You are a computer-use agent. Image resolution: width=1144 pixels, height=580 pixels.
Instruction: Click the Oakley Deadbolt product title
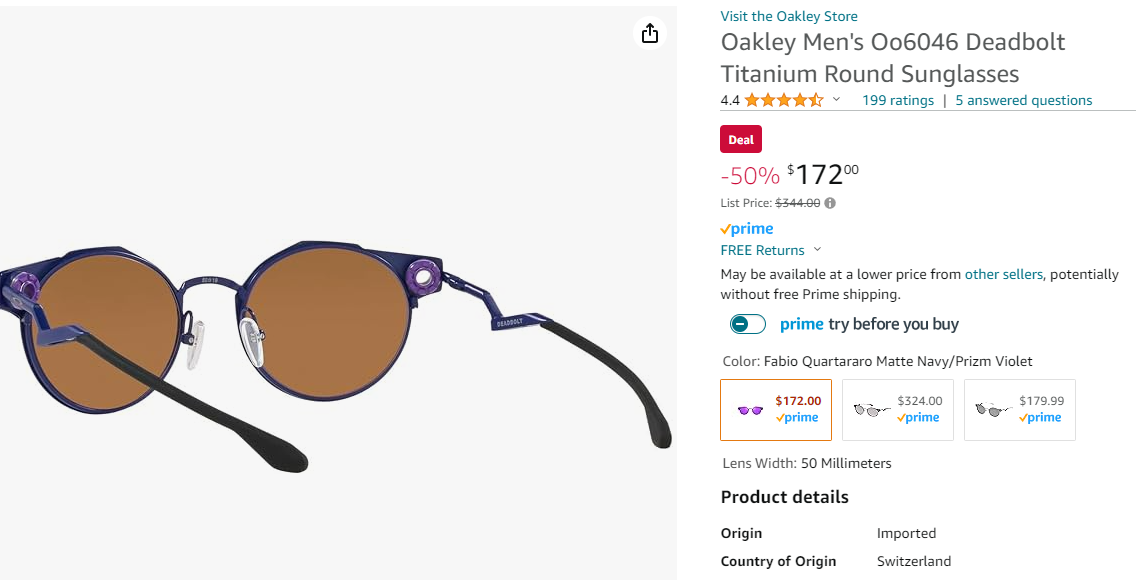893,58
